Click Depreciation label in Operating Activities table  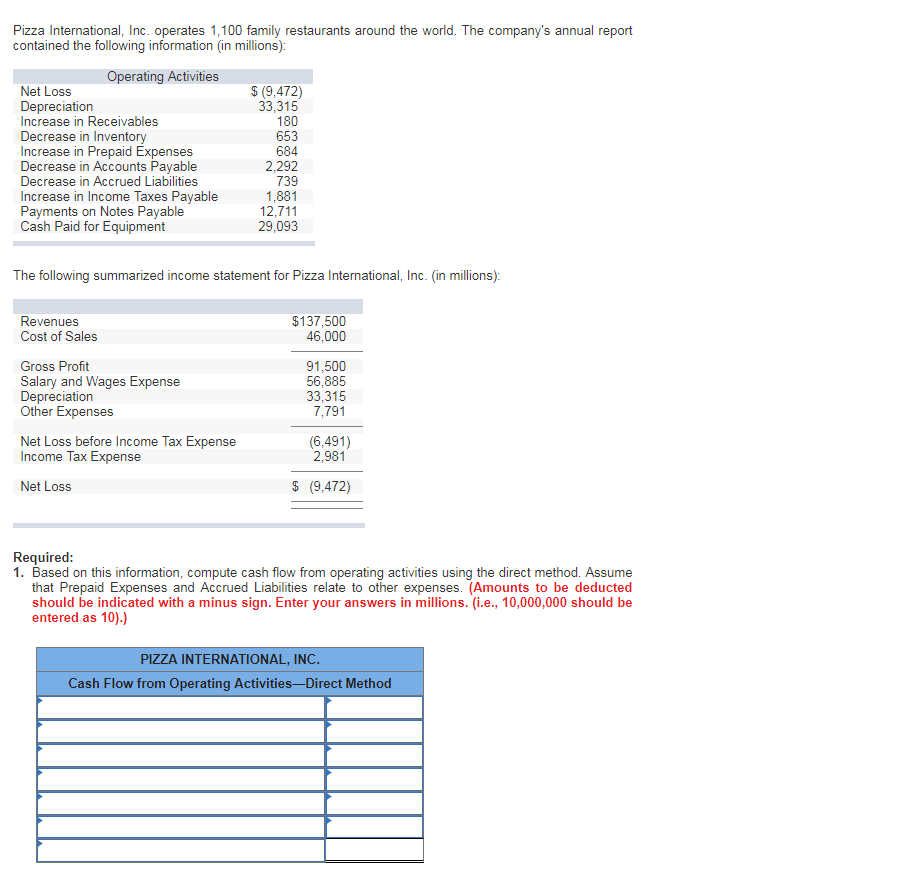click(x=56, y=107)
